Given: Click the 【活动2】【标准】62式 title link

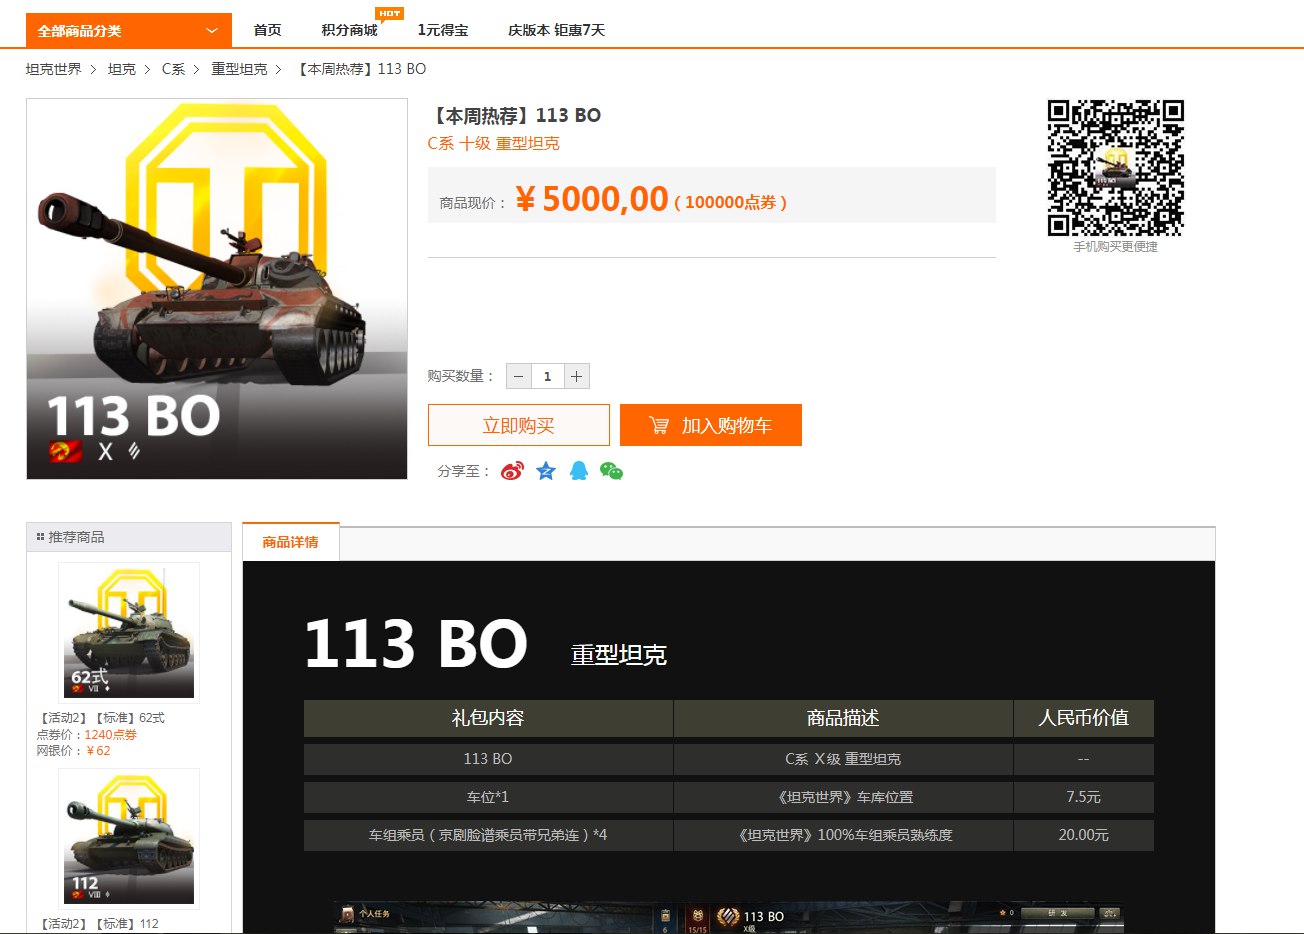Looking at the screenshot, I should tap(101, 718).
